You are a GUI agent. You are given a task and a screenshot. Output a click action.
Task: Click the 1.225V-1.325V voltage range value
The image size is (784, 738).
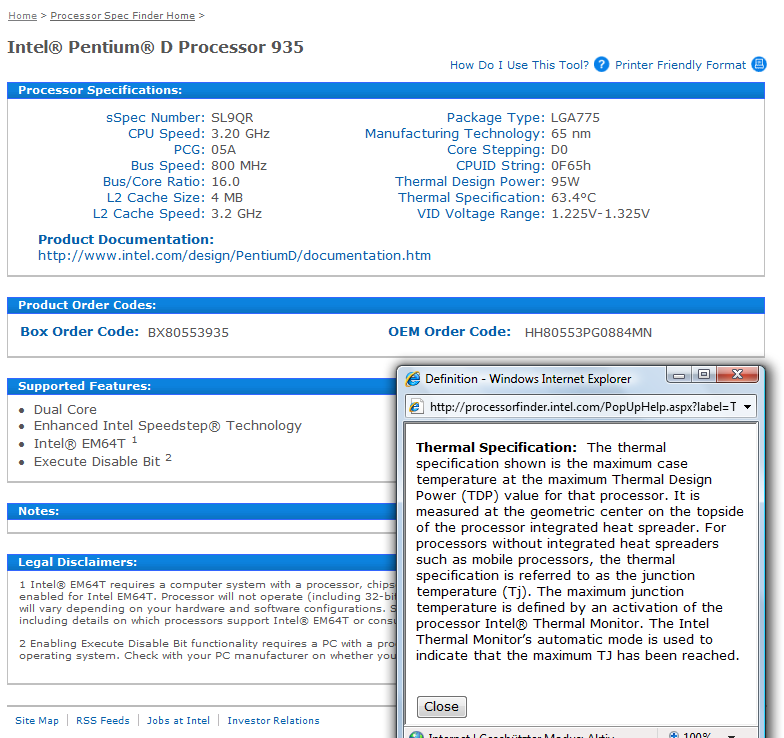click(x=600, y=214)
